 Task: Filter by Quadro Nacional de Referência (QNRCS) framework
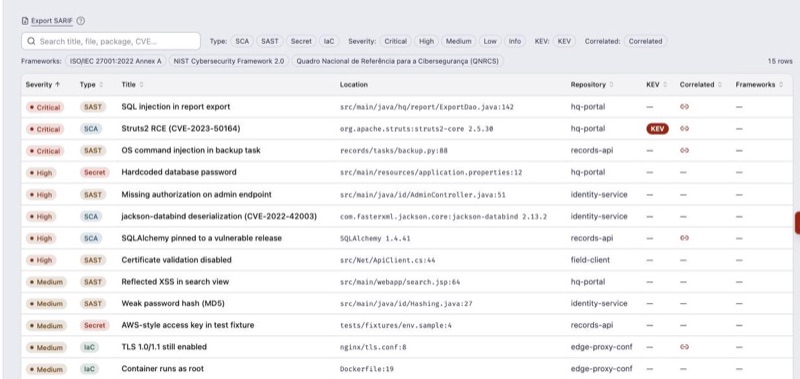[x=397, y=61]
